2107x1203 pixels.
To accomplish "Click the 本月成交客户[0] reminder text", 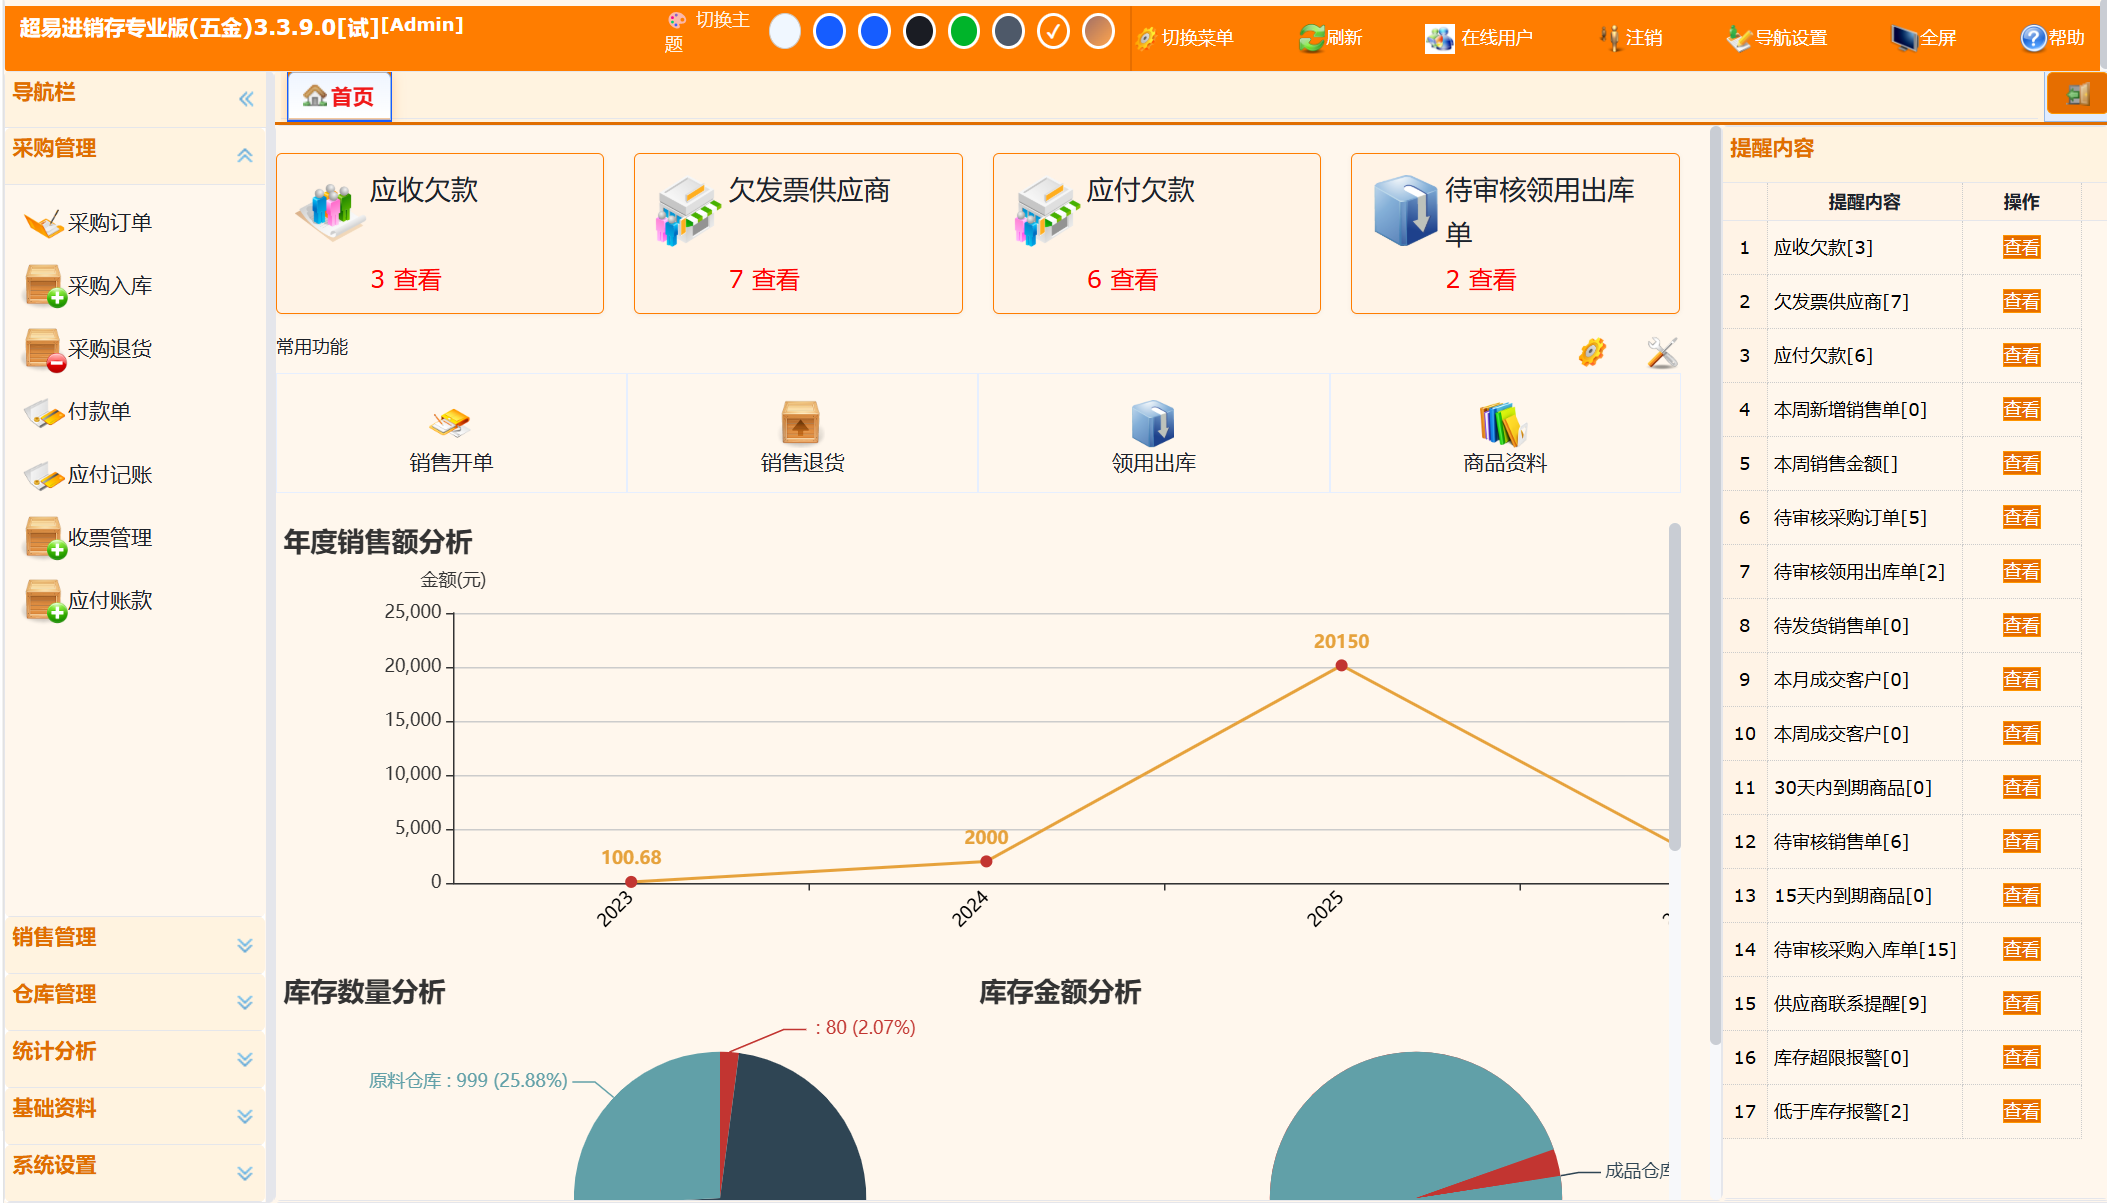I will click(1841, 679).
